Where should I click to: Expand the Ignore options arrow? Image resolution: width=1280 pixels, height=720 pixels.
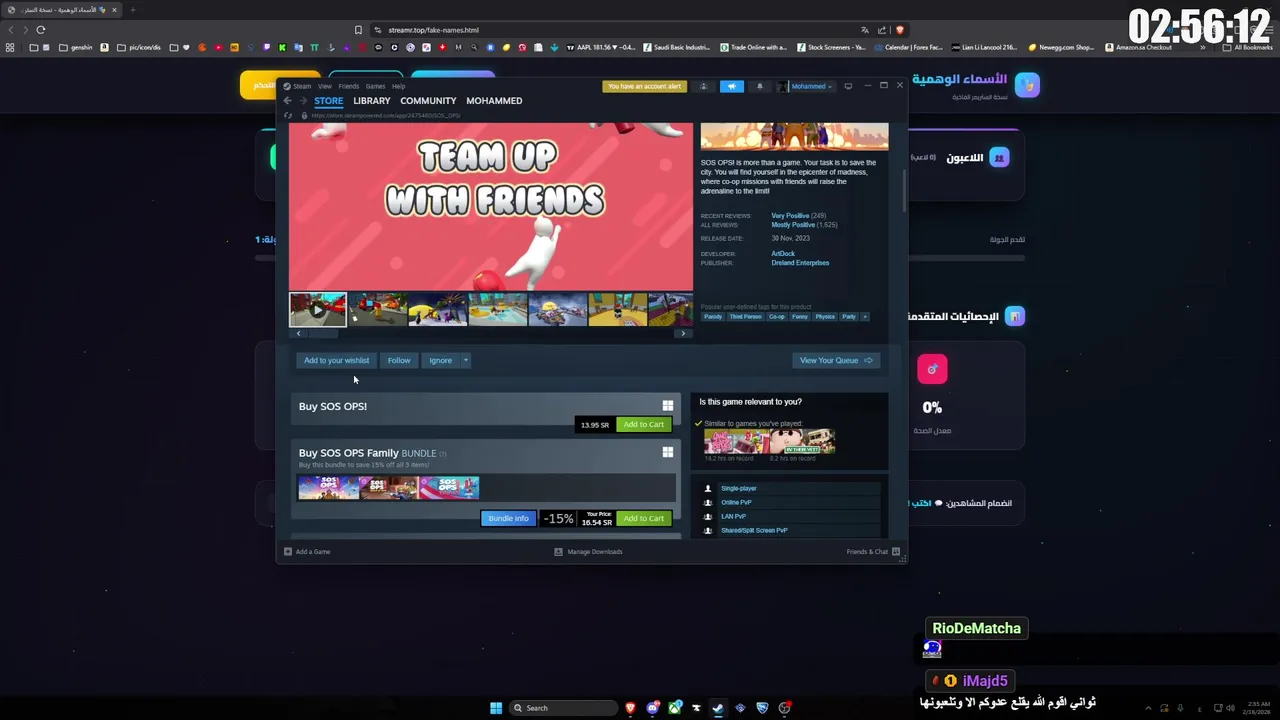coord(465,360)
